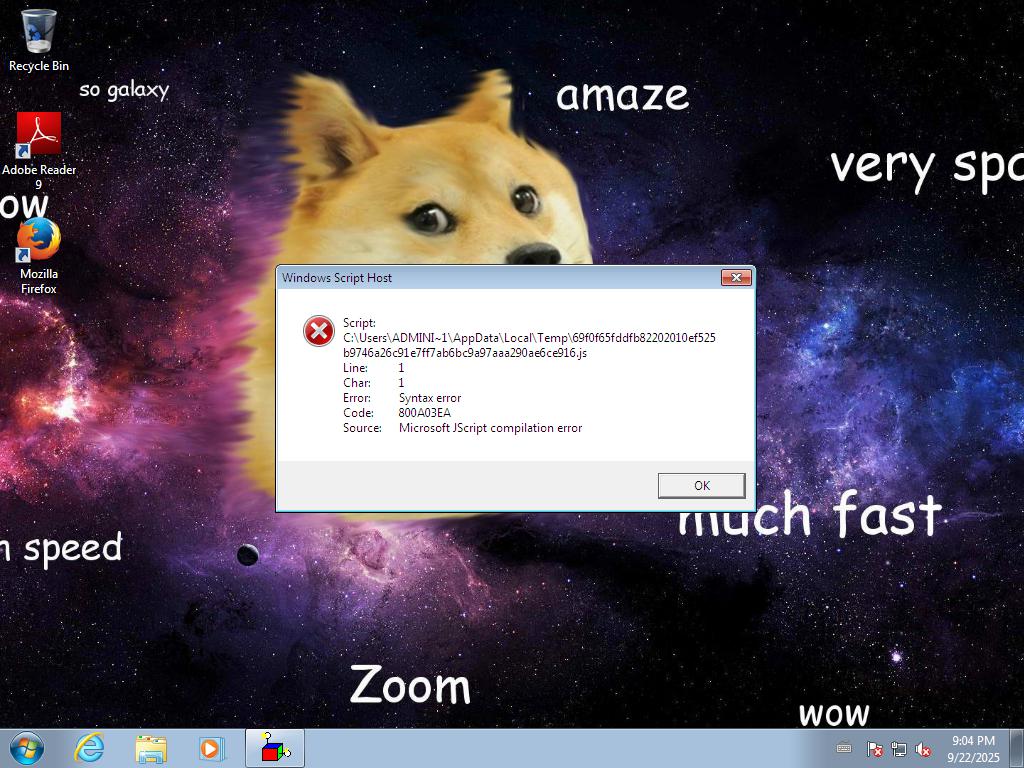Click the network status tray icon

pos(898,749)
